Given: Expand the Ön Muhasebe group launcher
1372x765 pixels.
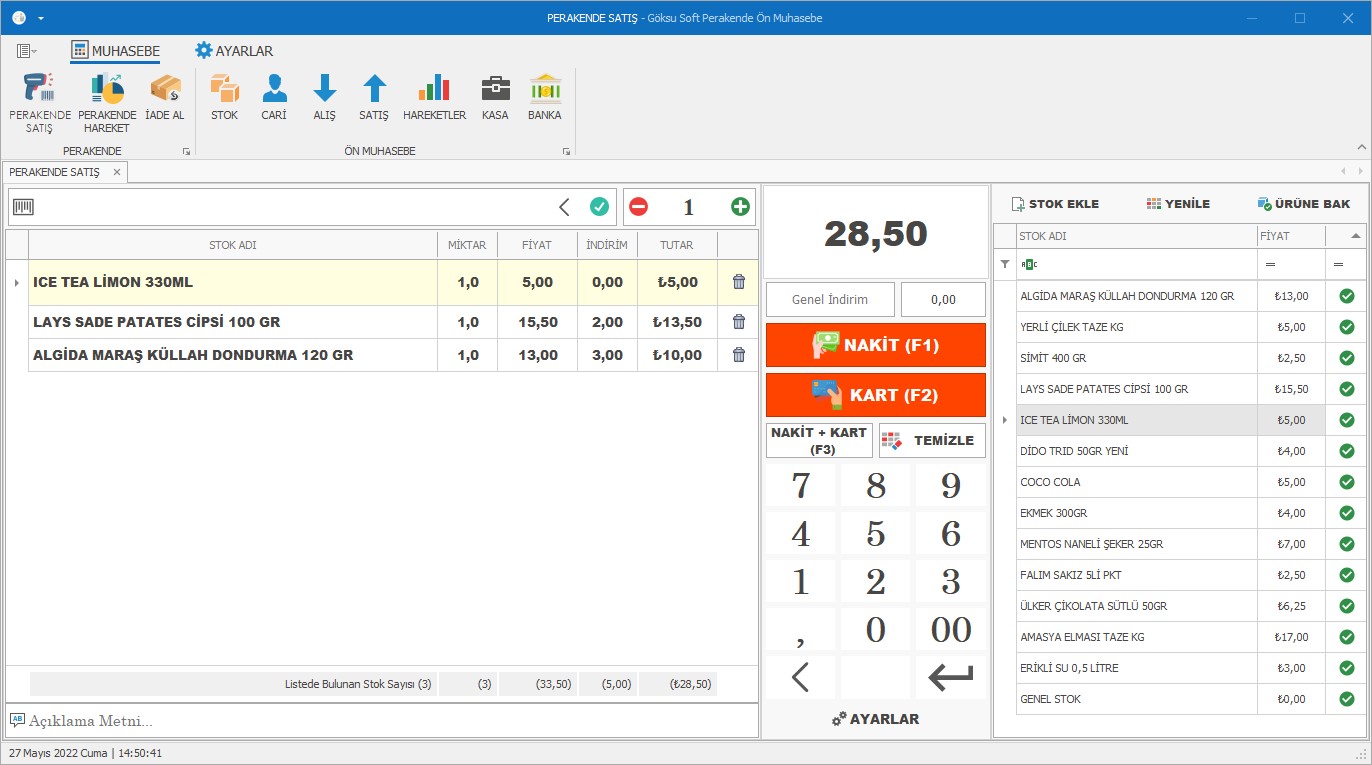Looking at the screenshot, I should [566, 152].
